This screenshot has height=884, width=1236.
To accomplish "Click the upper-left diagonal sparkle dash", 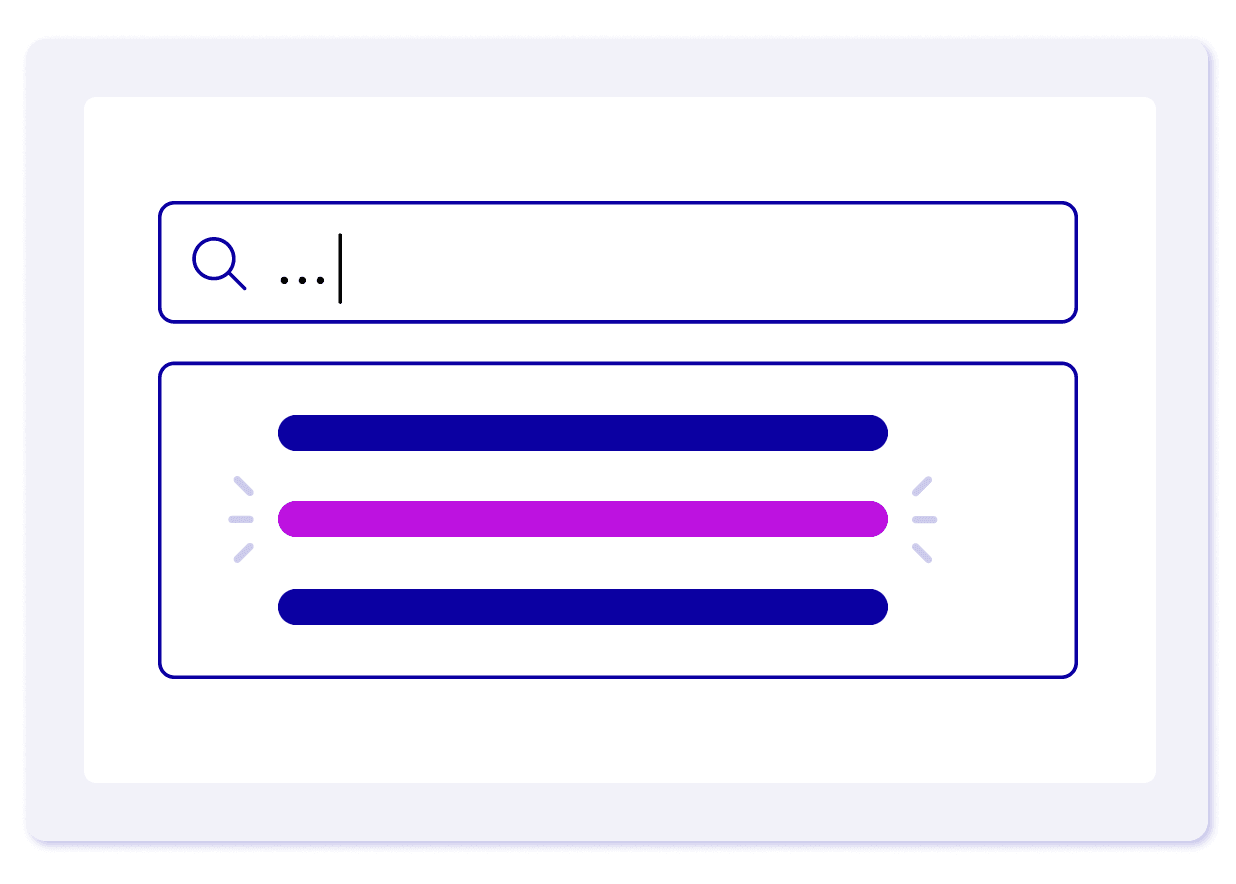I will (243, 486).
